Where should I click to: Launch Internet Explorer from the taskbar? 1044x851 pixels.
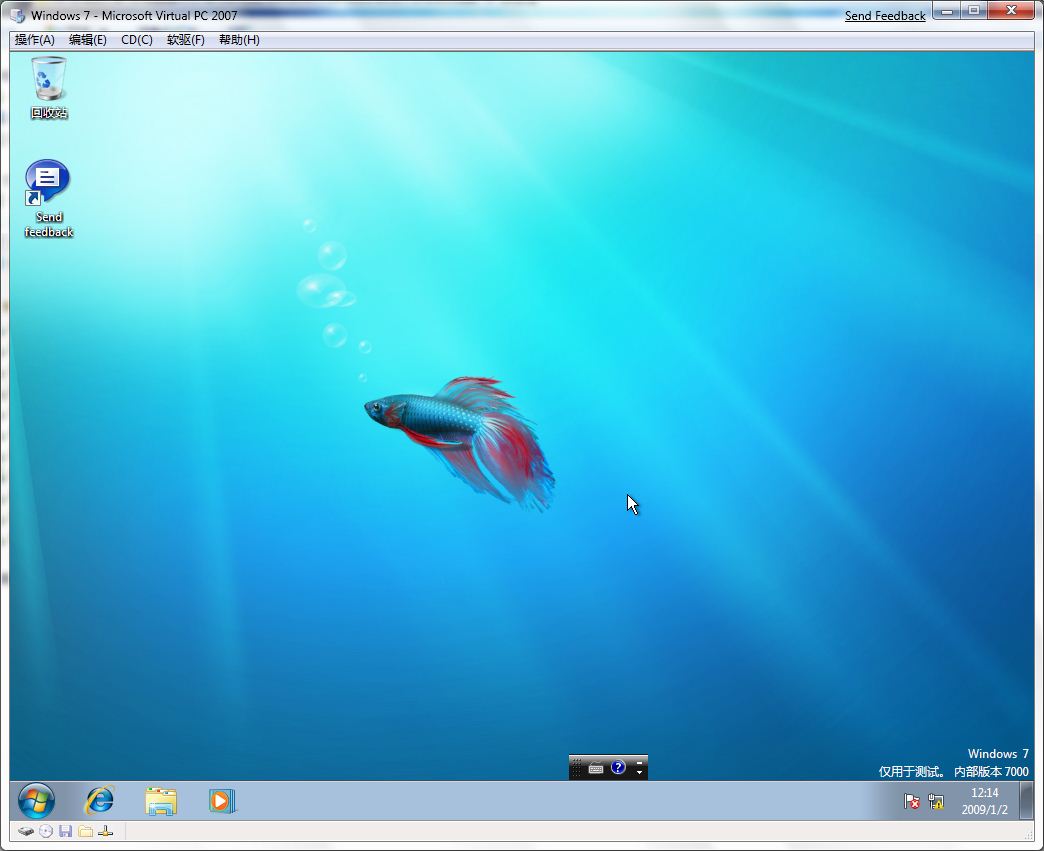[99, 800]
